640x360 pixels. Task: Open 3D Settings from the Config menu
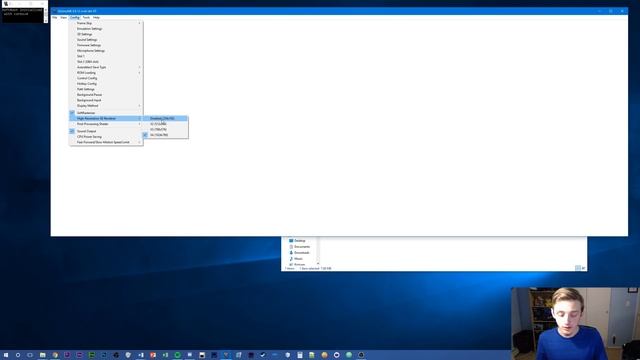(x=106, y=34)
